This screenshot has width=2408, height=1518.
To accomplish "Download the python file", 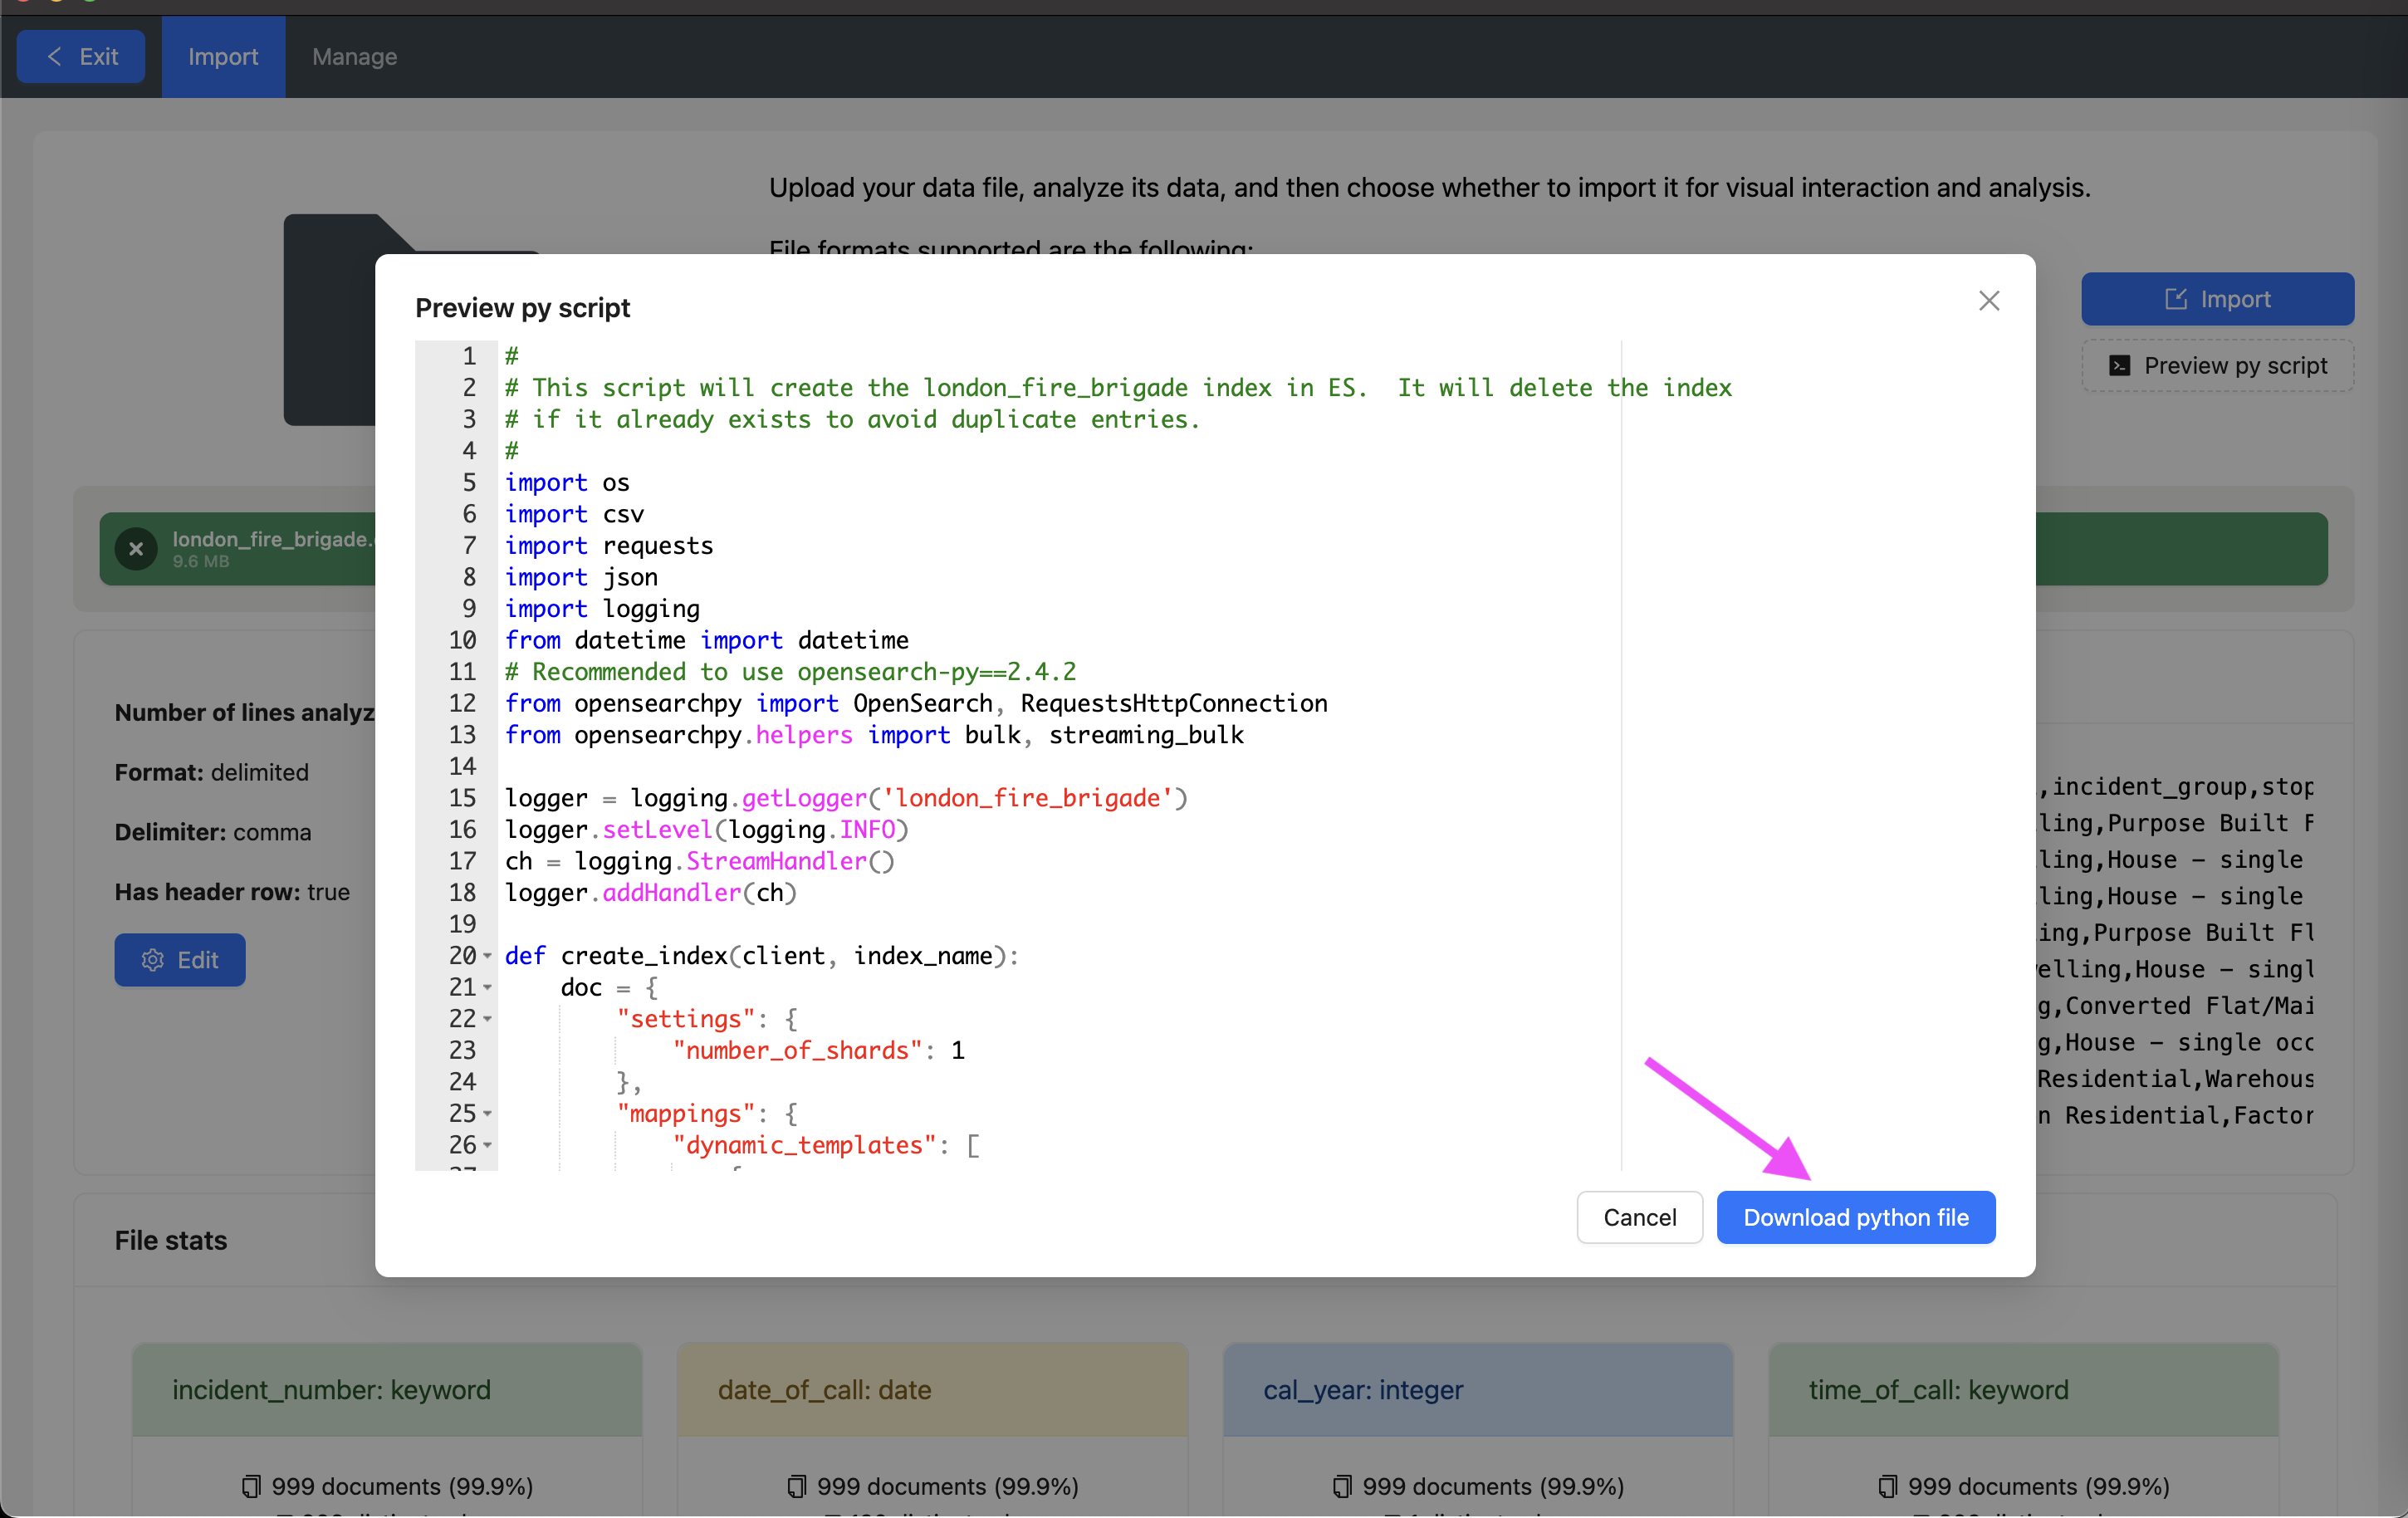I will coord(1855,1217).
